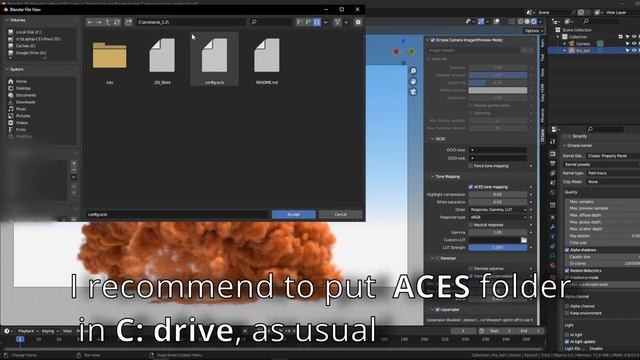Screen dimensions: 640x360
Task: Select the Google Drive volume
Action: [31, 53]
